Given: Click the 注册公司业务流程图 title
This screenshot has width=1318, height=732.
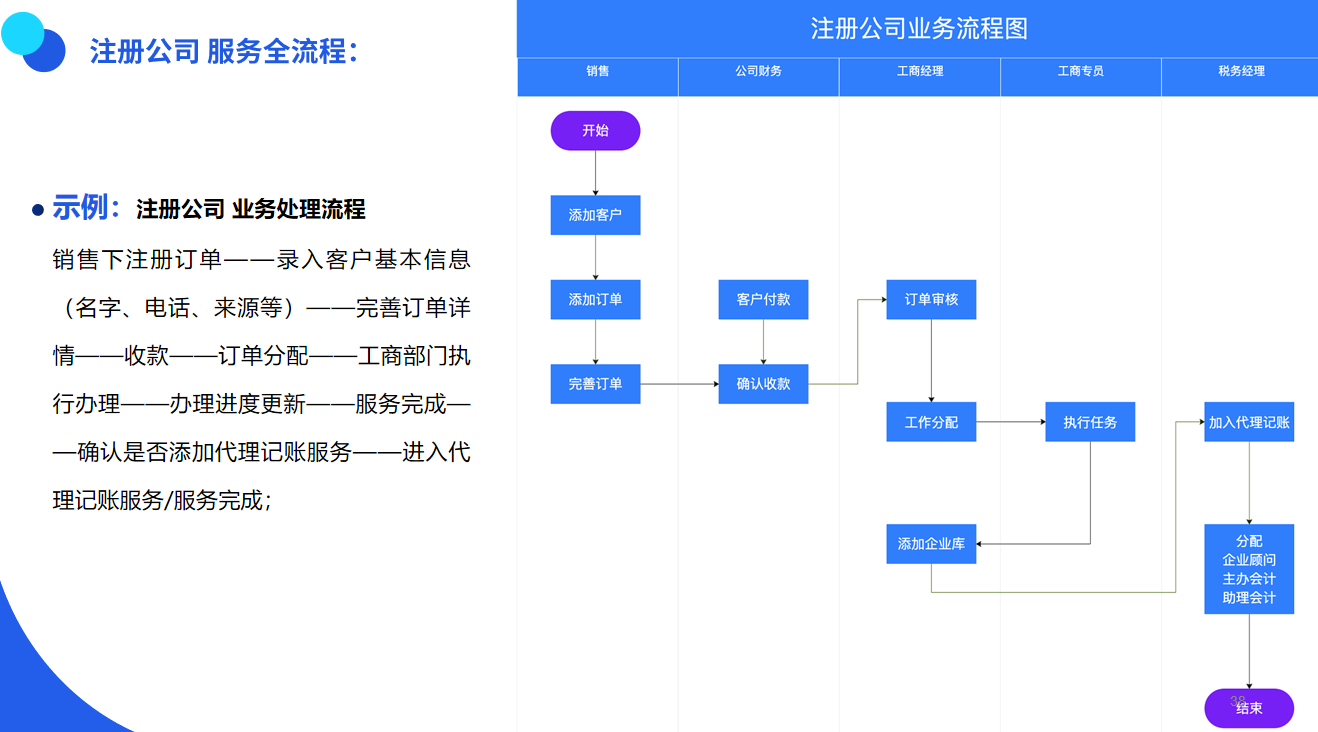Looking at the screenshot, I should click(x=919, y=28).
